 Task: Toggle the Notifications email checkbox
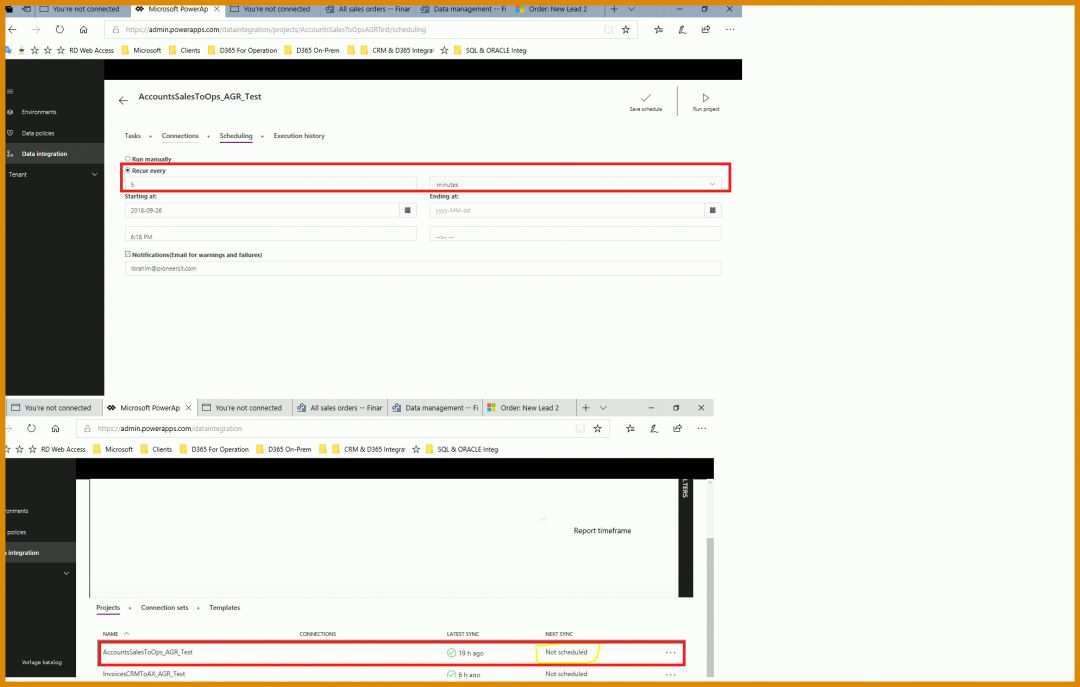(127, 254)
